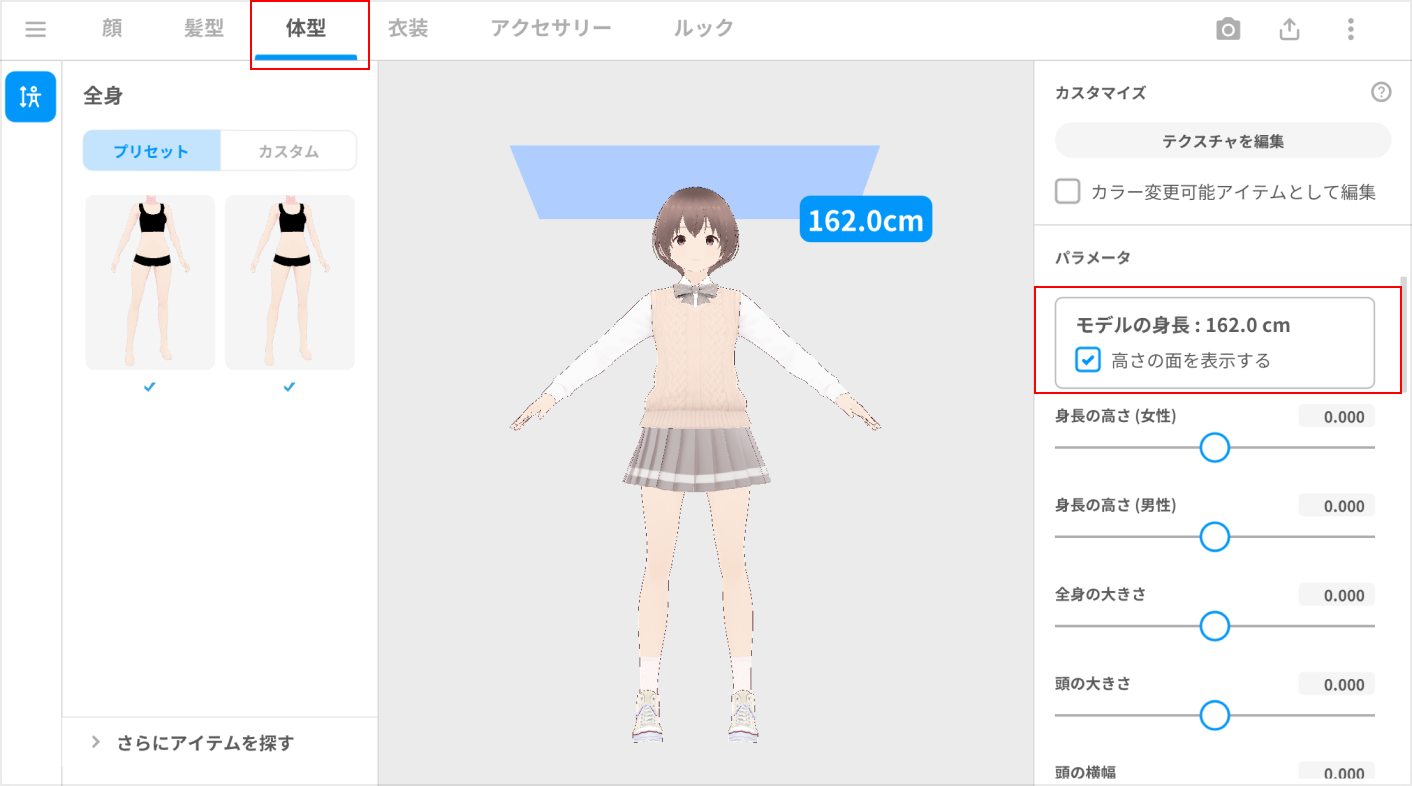Switch to the 髪型 tab
Image resolution: width=1412 pixels, height=786 pixels.
204,29
